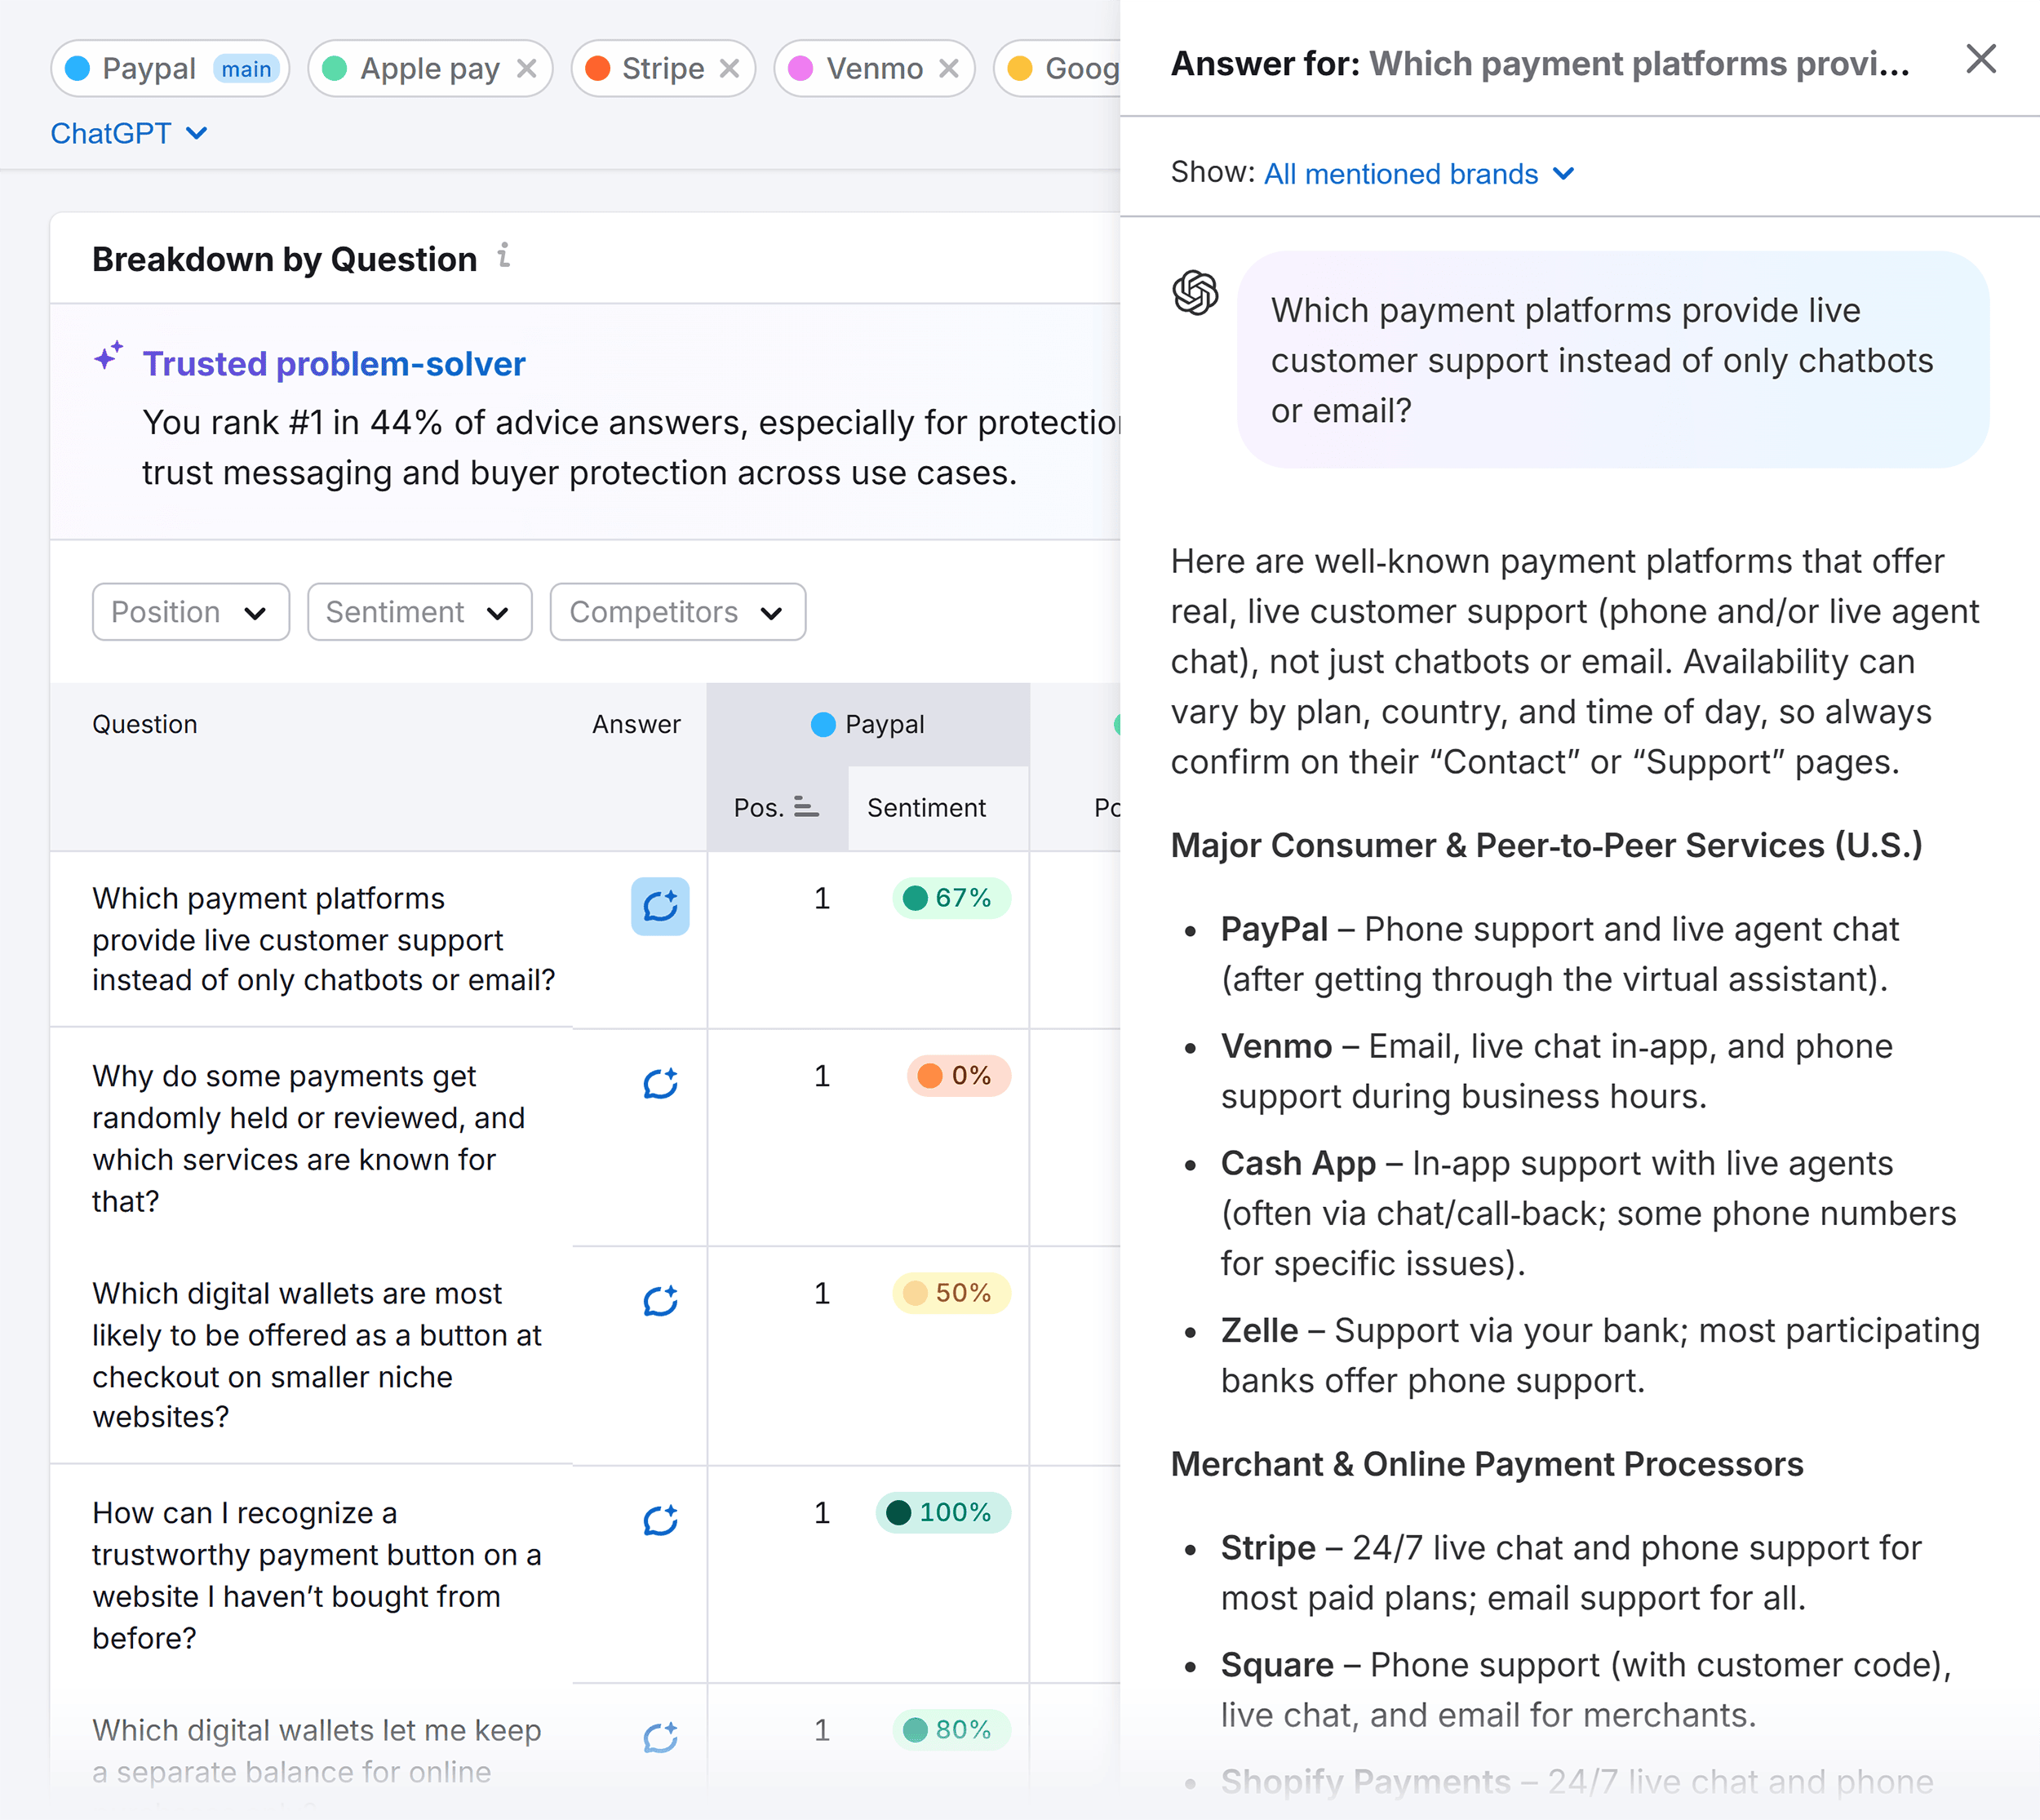Screen dimensions: 2040x1820
Task: Remove the Apple pay filter chip
Action: point(527,68)
